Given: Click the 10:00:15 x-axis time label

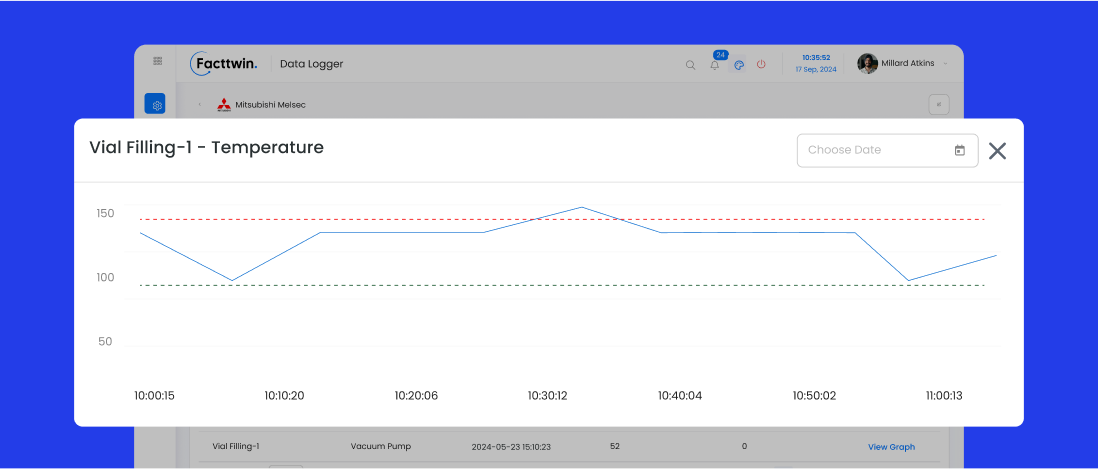Looking at the screenshot, I should [x=154, y=396].
